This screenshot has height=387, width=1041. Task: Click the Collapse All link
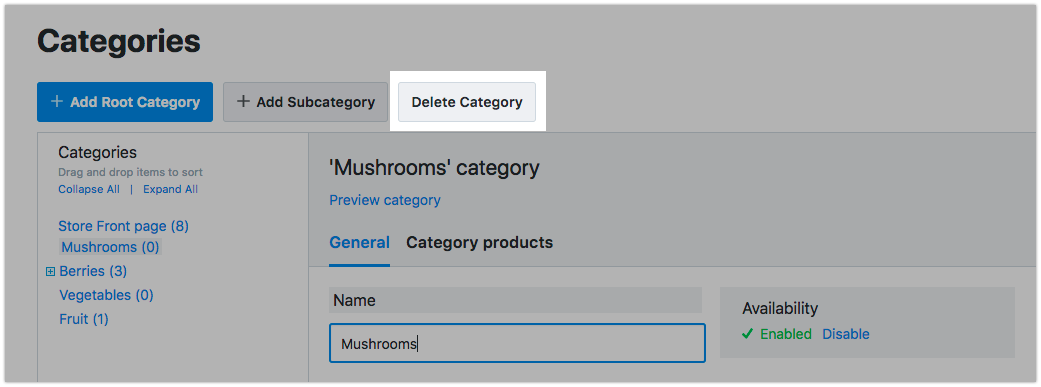pyautogui.click(x=89, y=189)
